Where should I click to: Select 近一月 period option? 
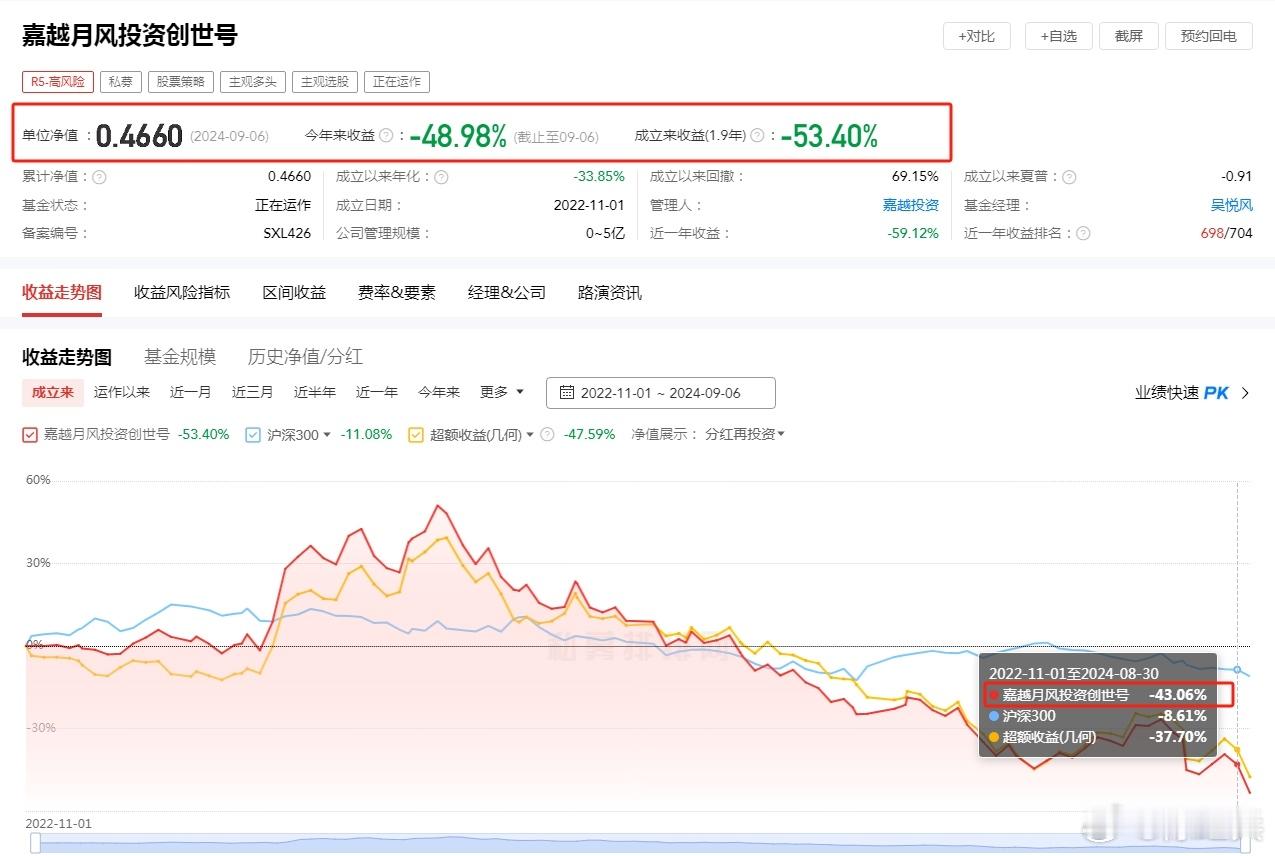point(191,392)
